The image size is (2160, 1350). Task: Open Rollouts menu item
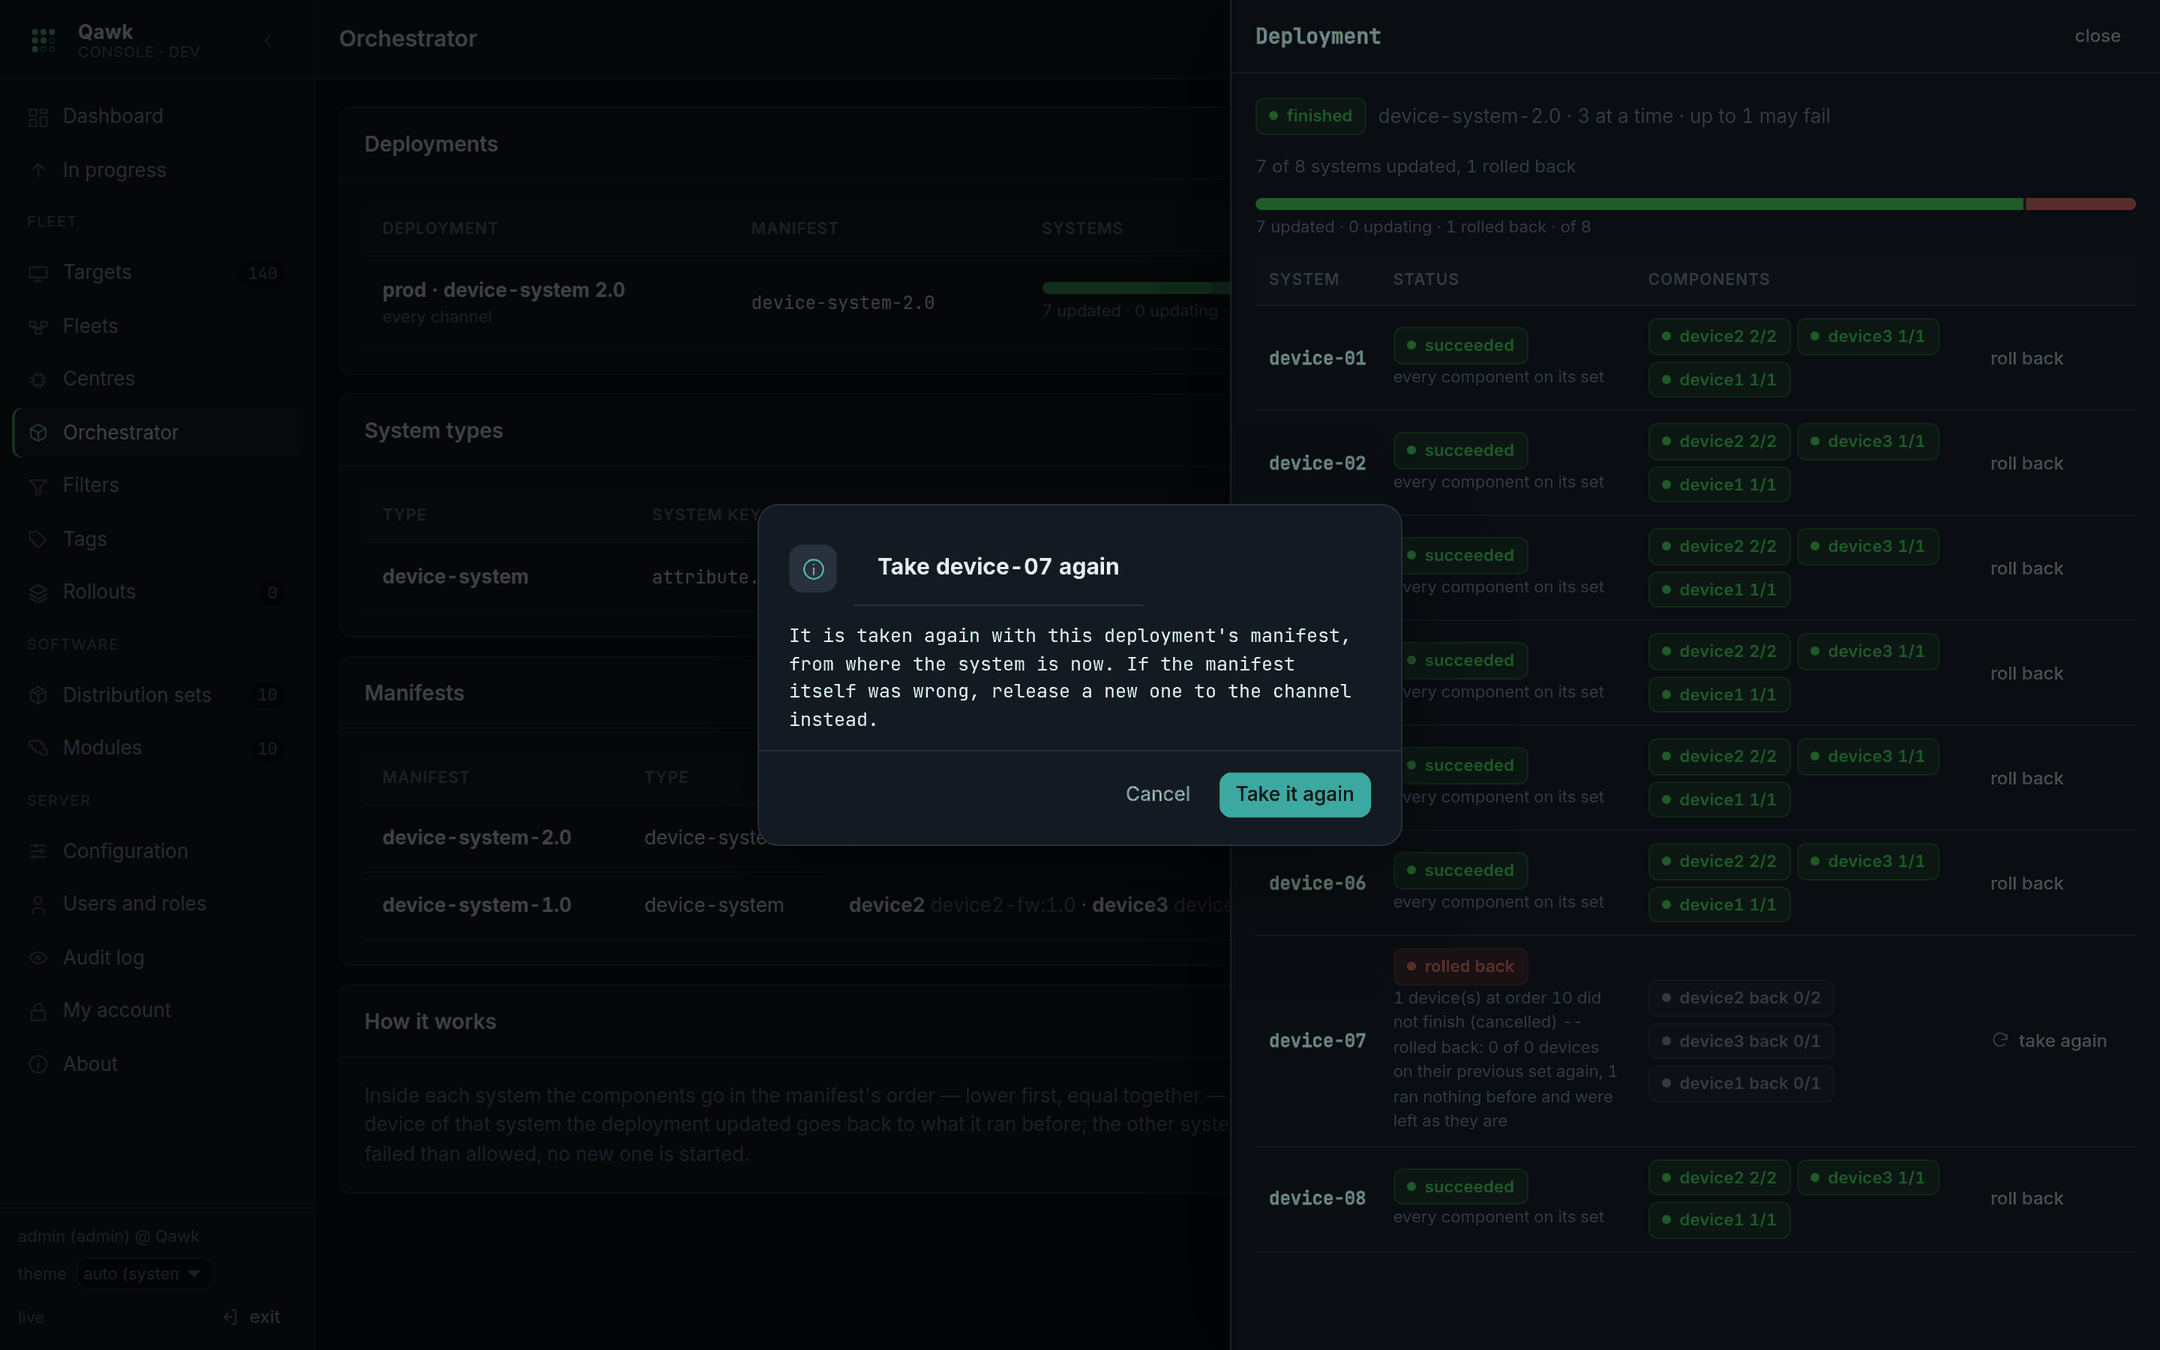pyautogui.click(x=157, y=592)
